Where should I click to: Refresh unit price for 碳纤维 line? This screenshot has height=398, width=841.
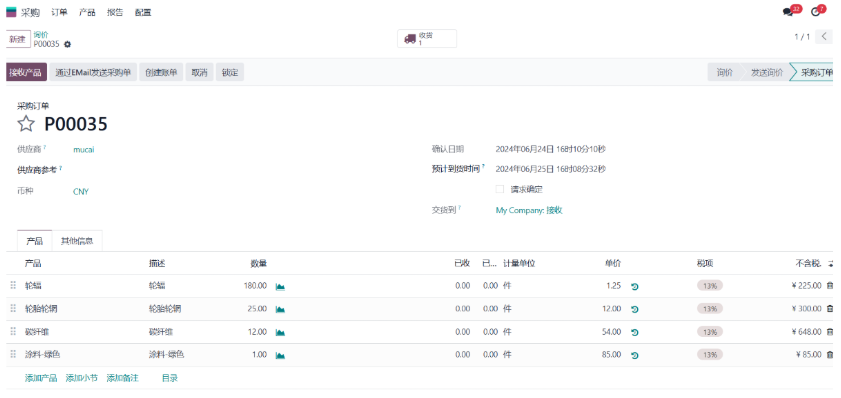635,333
